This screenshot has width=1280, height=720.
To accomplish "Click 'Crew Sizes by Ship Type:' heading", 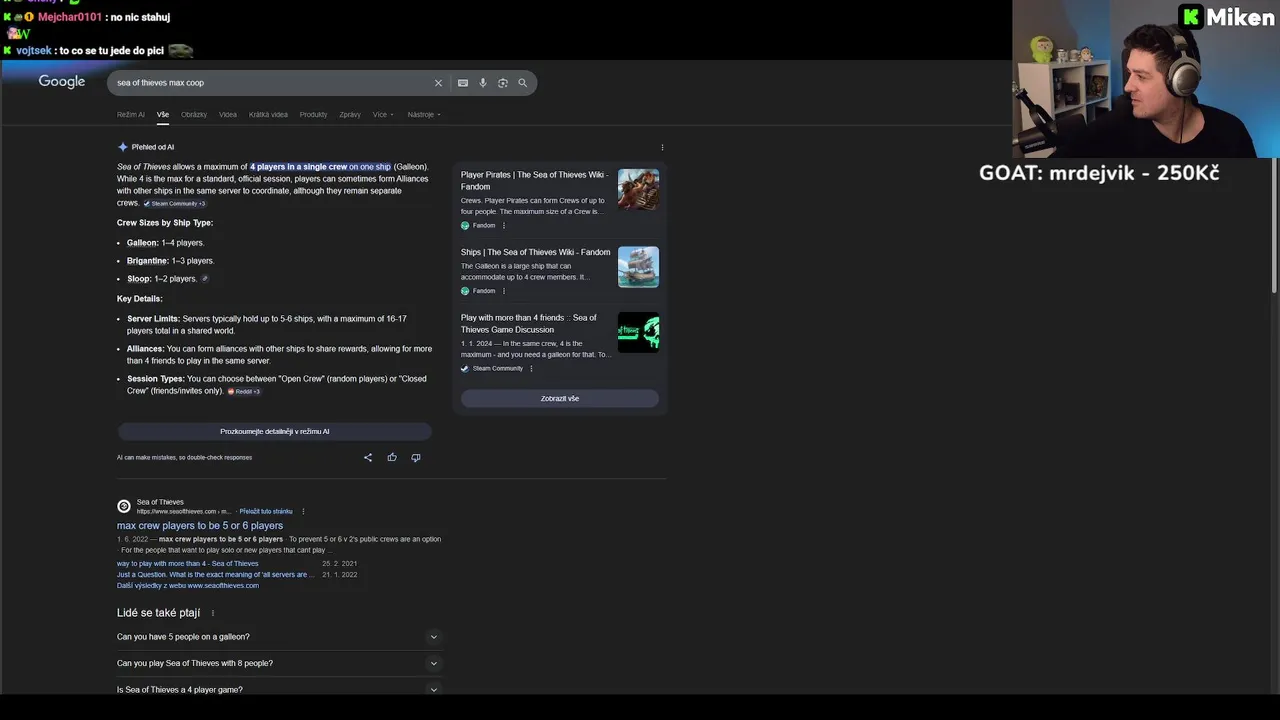I will [165, 223].
